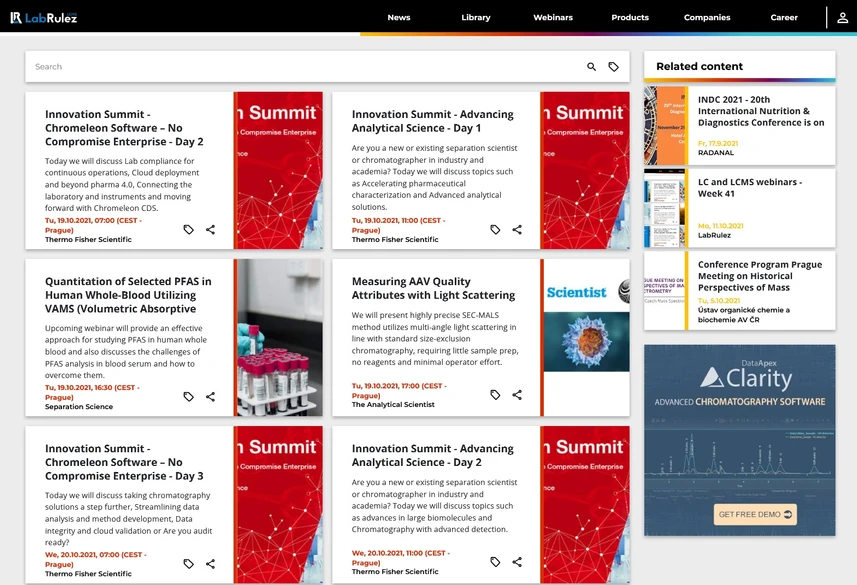Image resolution: width=857 pixels, height=585 pixels.
Task: Click the DataApex Clarity advertisement banner
Action: (x=739, y=440)
